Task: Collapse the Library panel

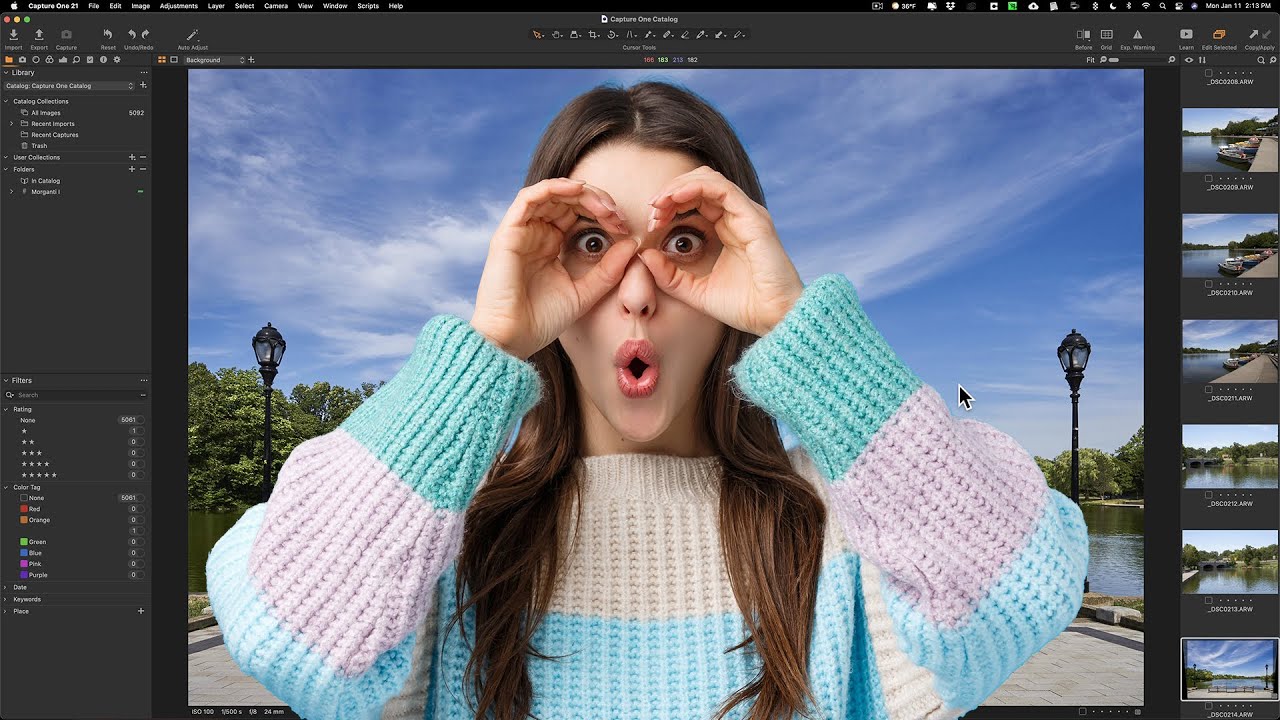Action: [6, 73]
